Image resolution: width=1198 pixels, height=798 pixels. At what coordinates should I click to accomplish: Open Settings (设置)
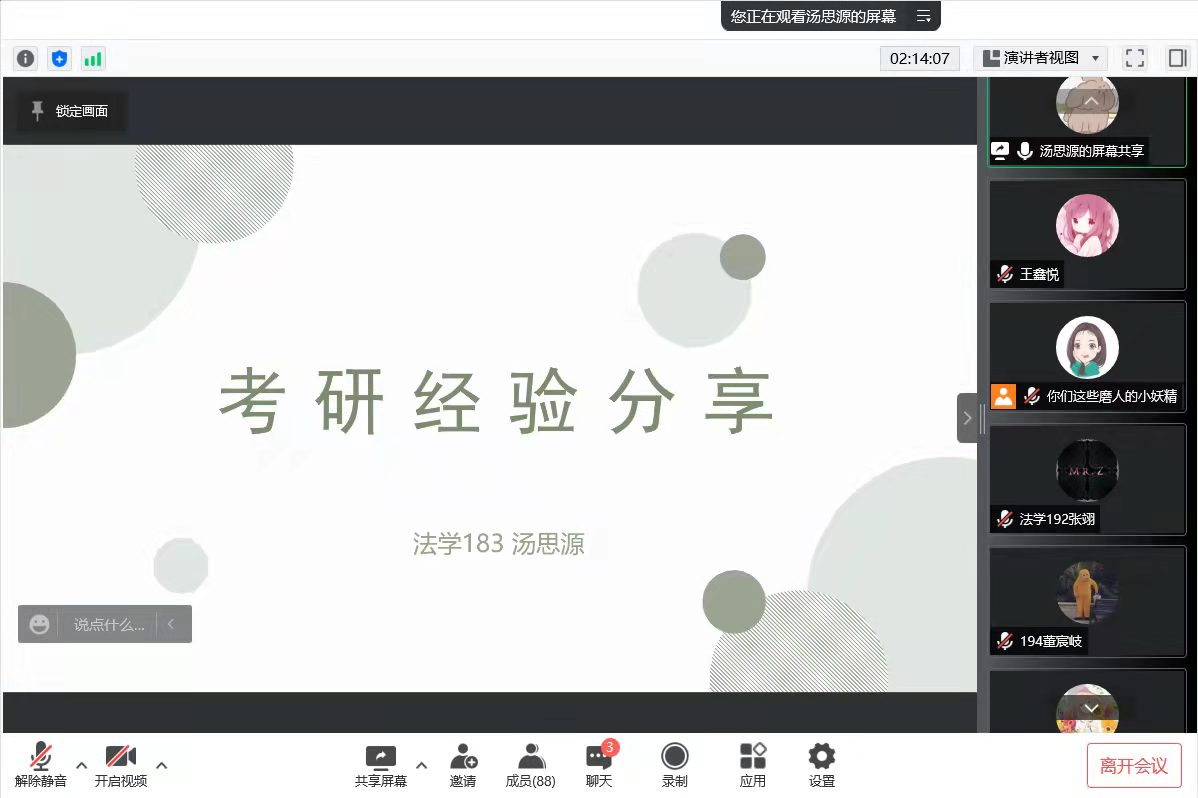click(822, 766)
